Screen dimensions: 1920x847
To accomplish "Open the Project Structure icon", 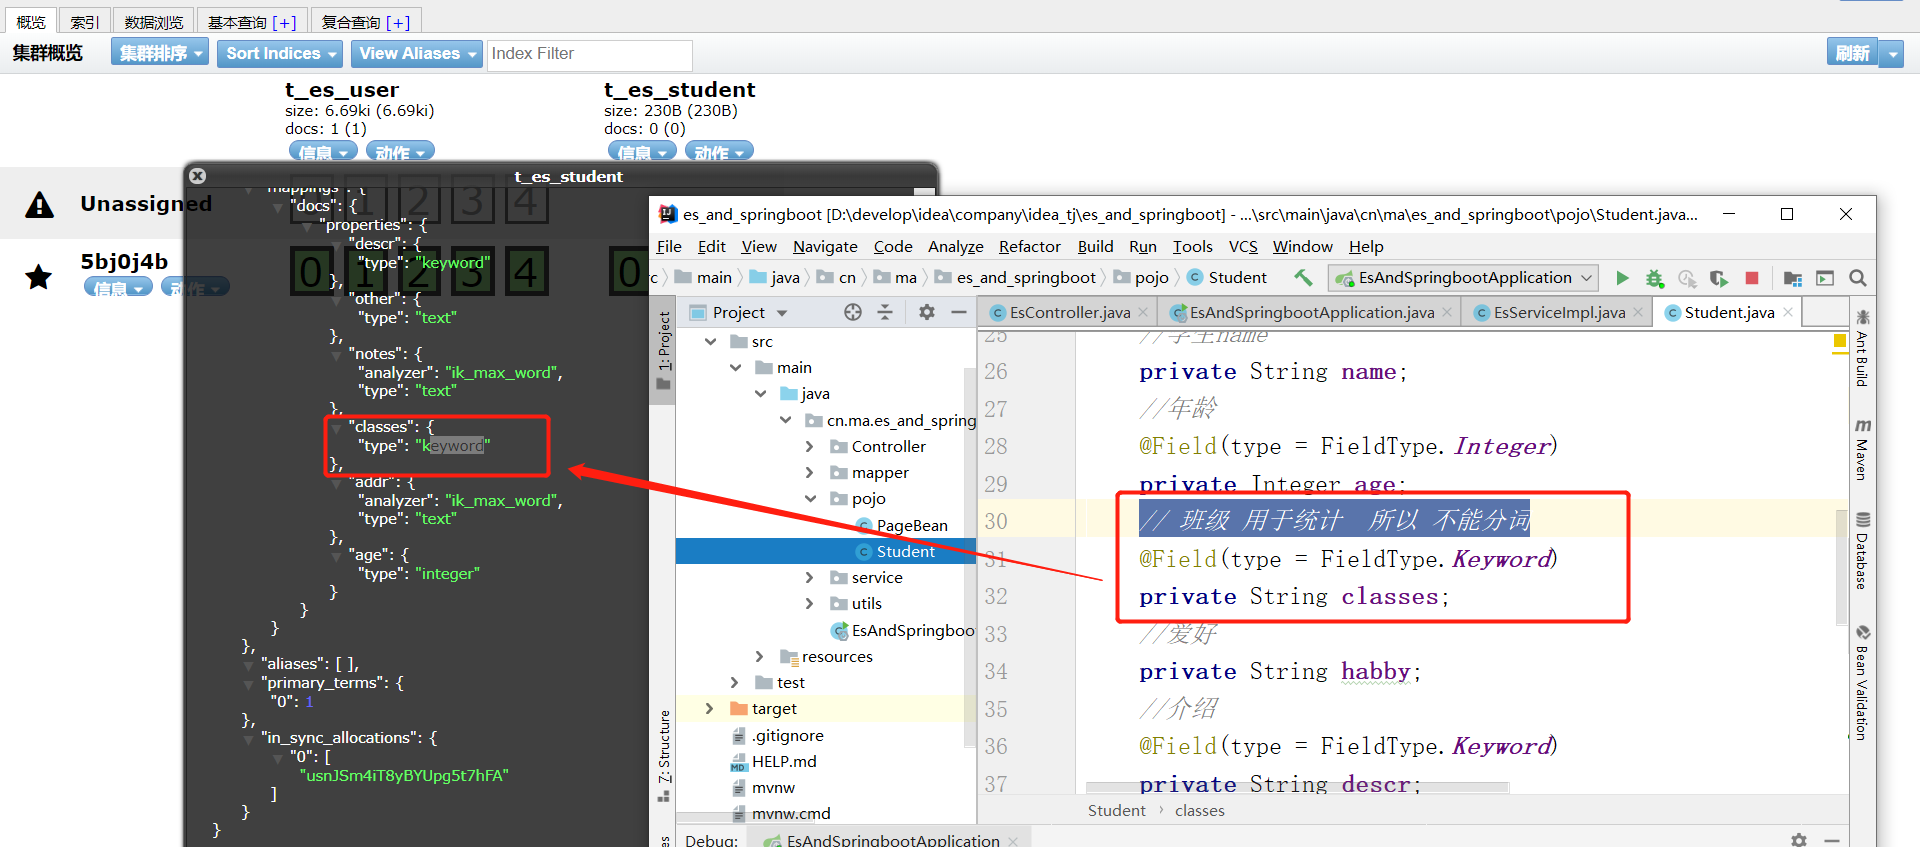I will tap(1793, 278).
